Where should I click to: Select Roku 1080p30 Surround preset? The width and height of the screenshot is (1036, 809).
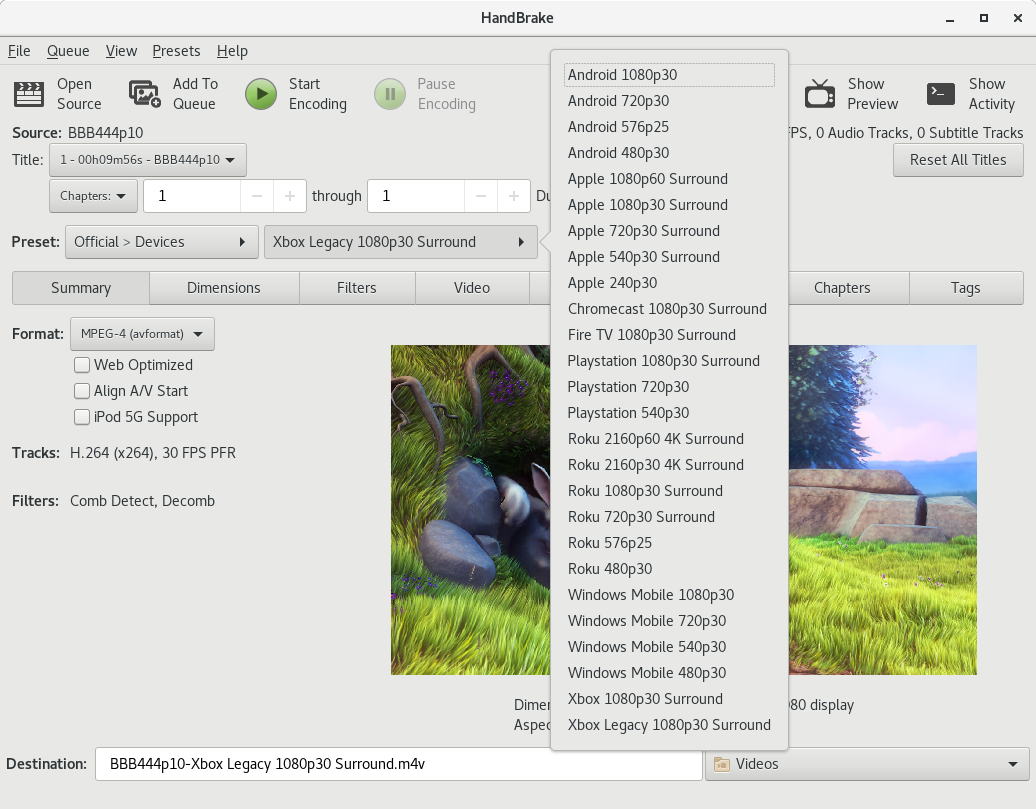coord(669,490)
